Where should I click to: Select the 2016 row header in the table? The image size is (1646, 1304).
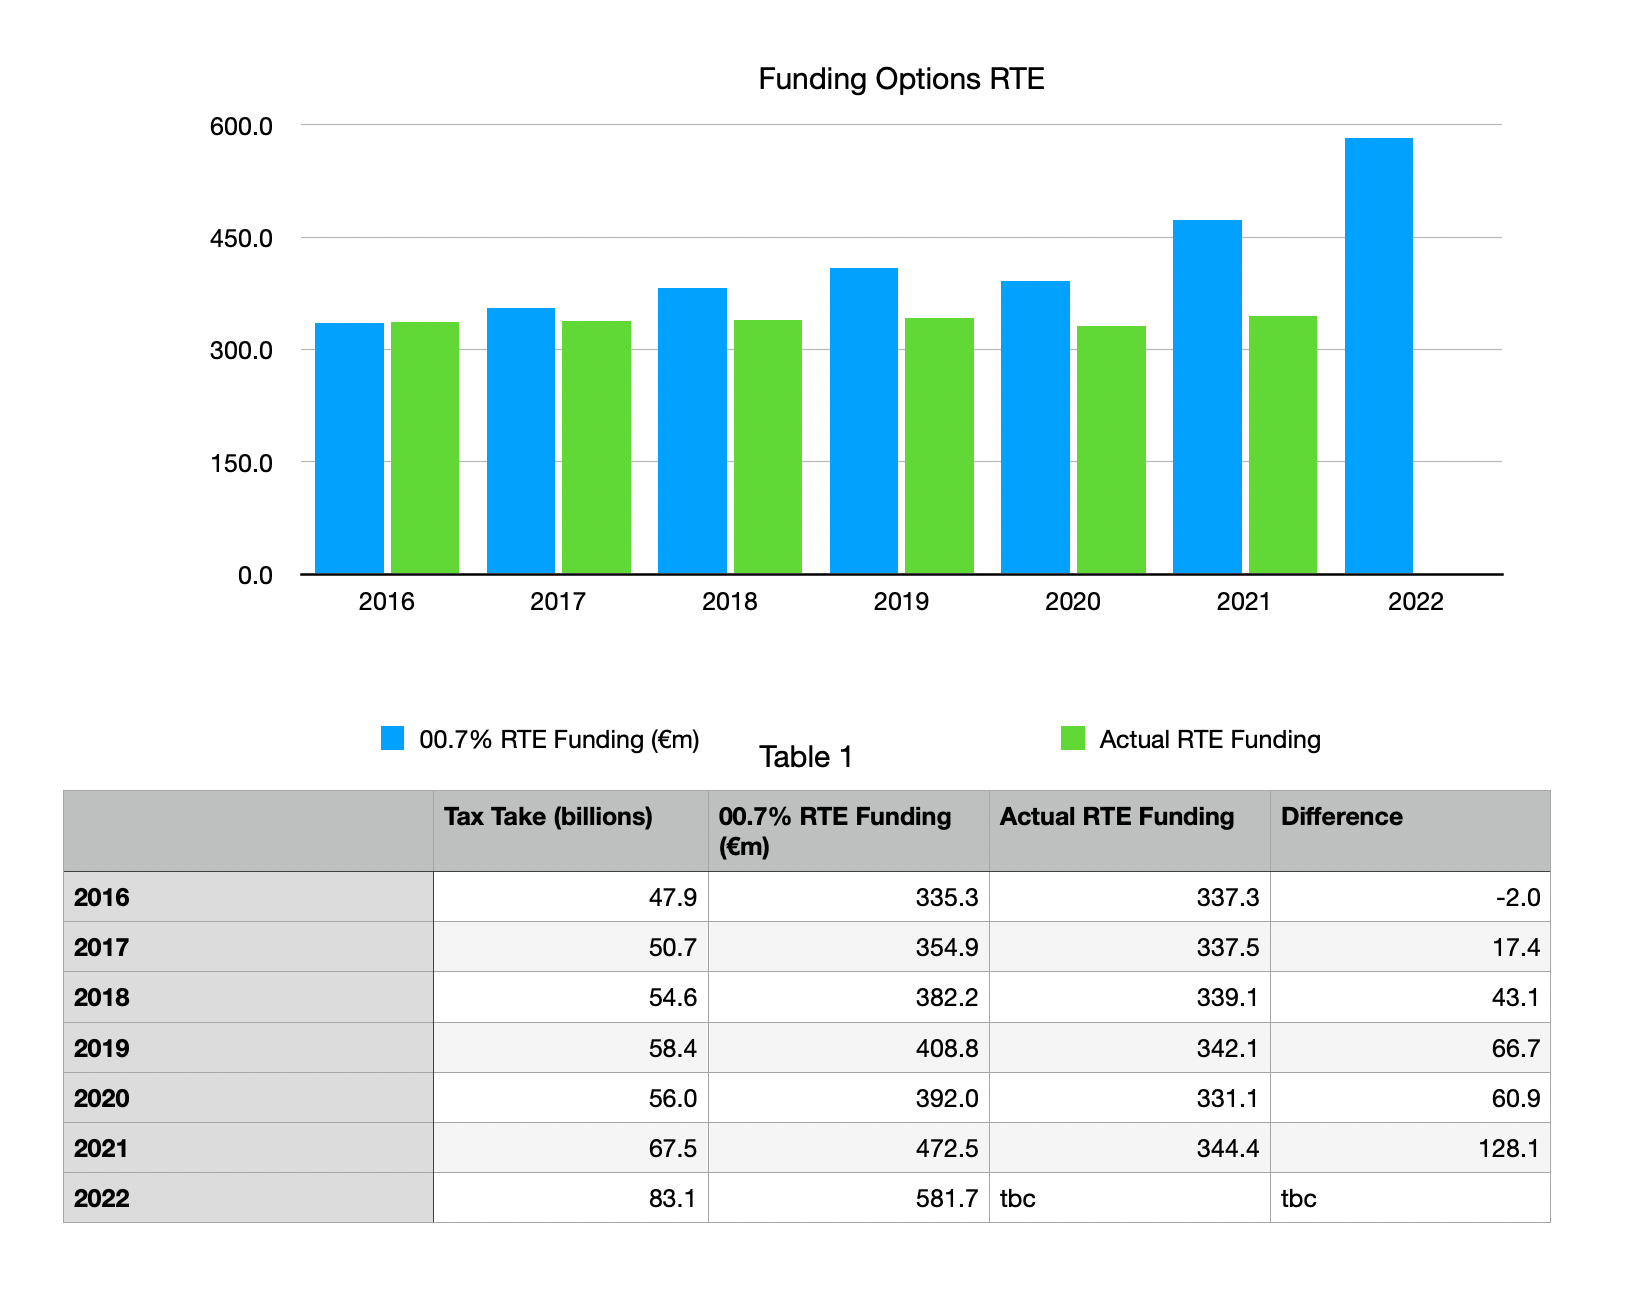pos(248,897)
